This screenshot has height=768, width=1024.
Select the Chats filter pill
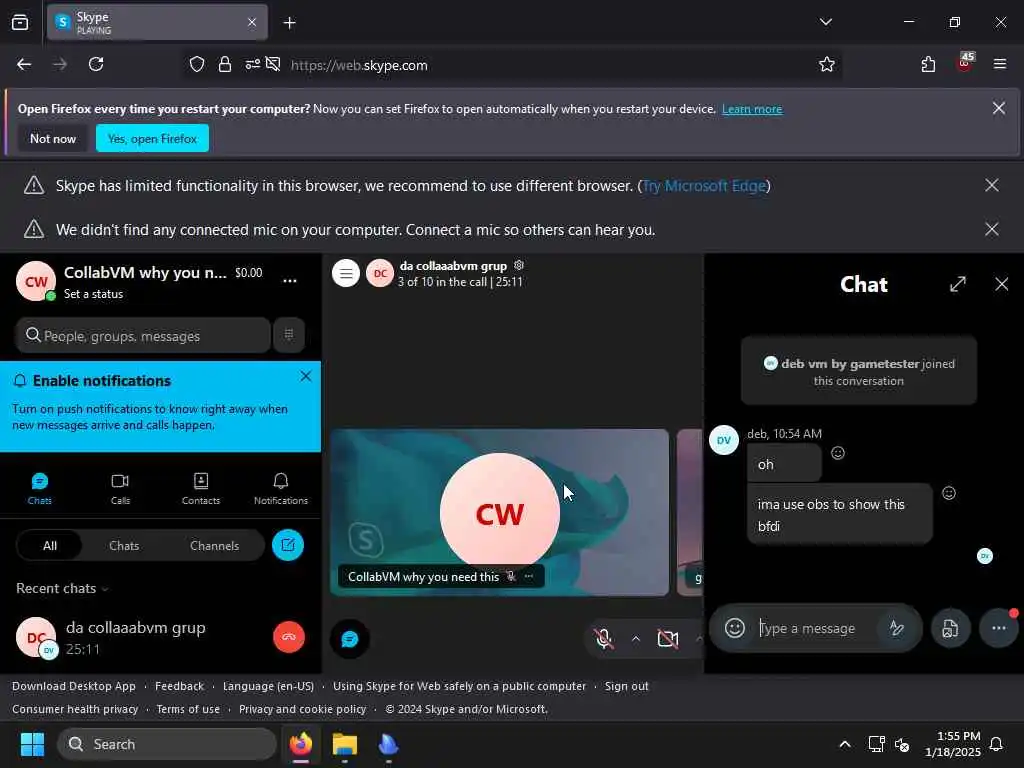pos(124,545)
